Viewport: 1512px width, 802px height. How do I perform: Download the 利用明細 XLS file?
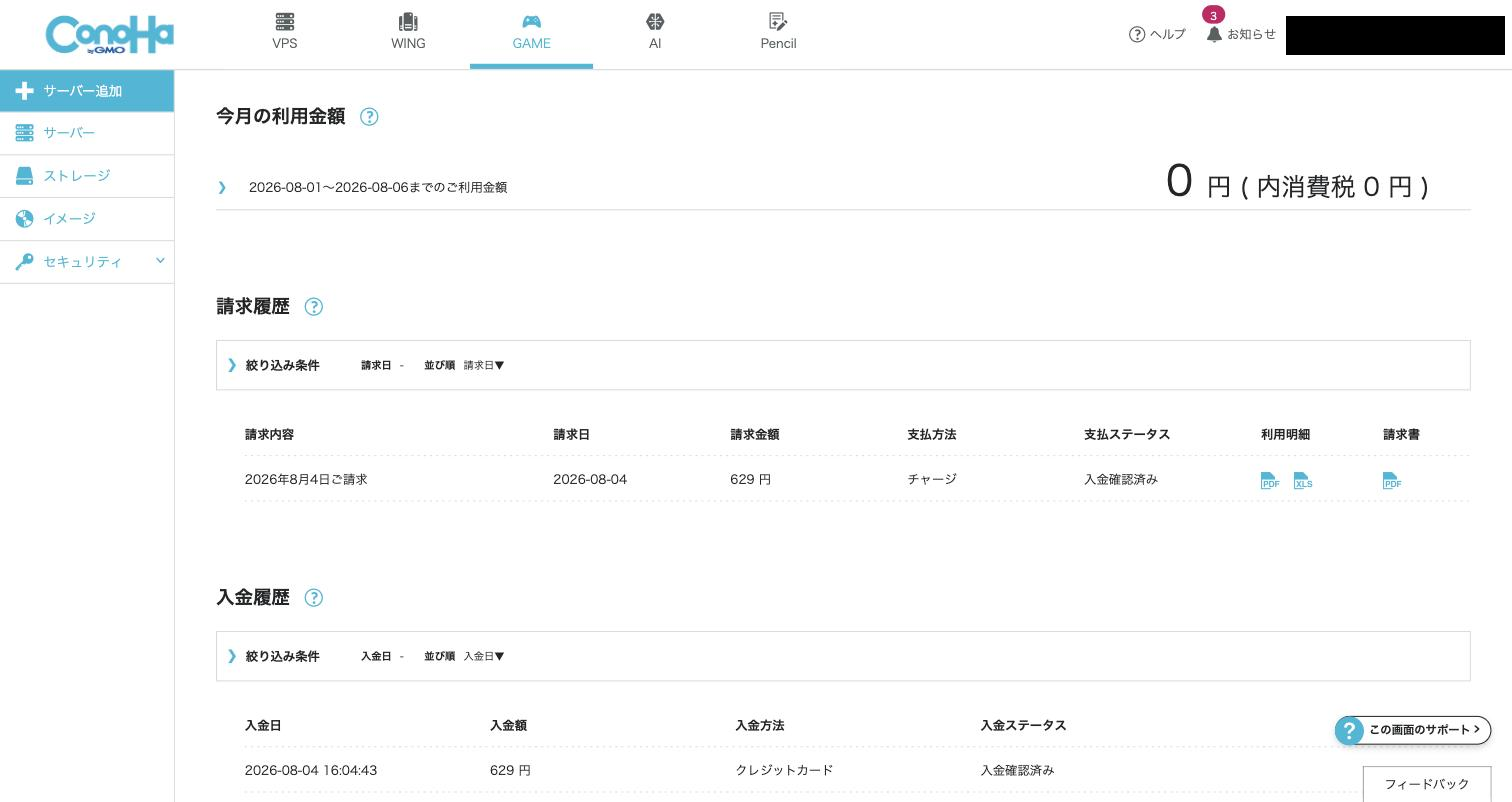(1303, 481)
